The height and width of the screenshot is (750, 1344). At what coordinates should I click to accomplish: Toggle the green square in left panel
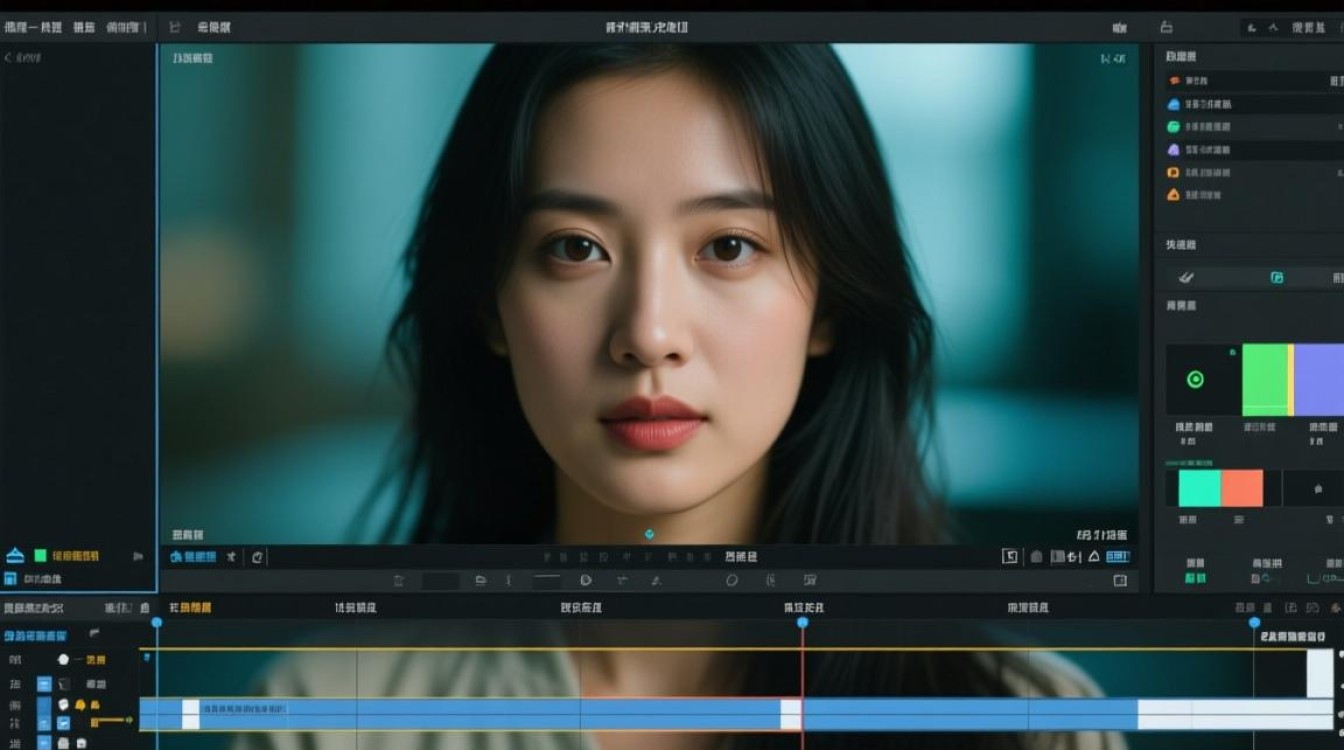point(40,555)
